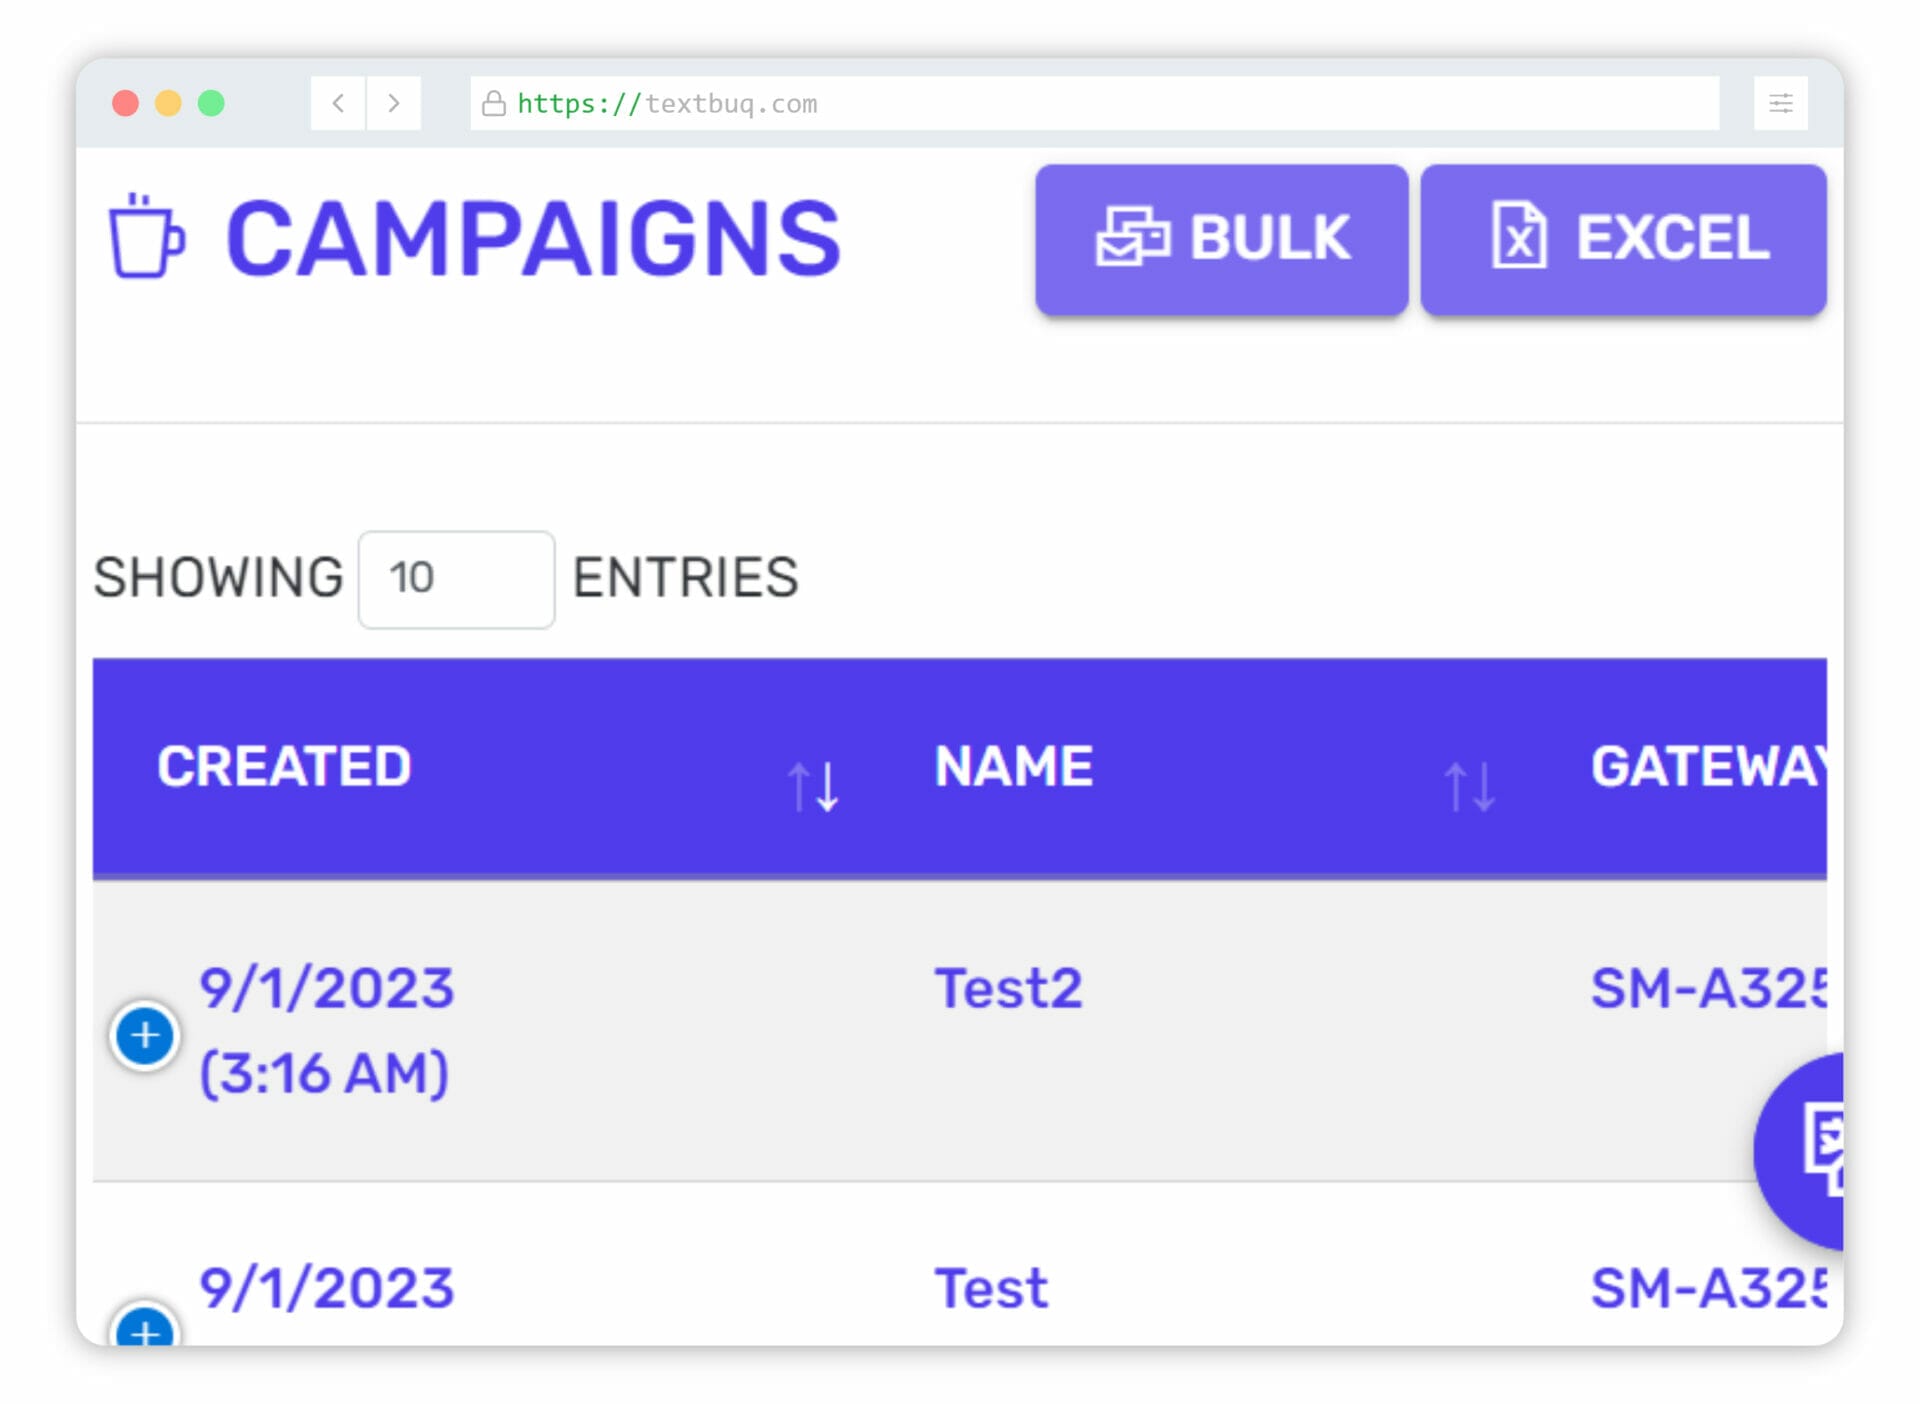
Task: Expand the Test campaign row details
Action: click(145, 1328)
